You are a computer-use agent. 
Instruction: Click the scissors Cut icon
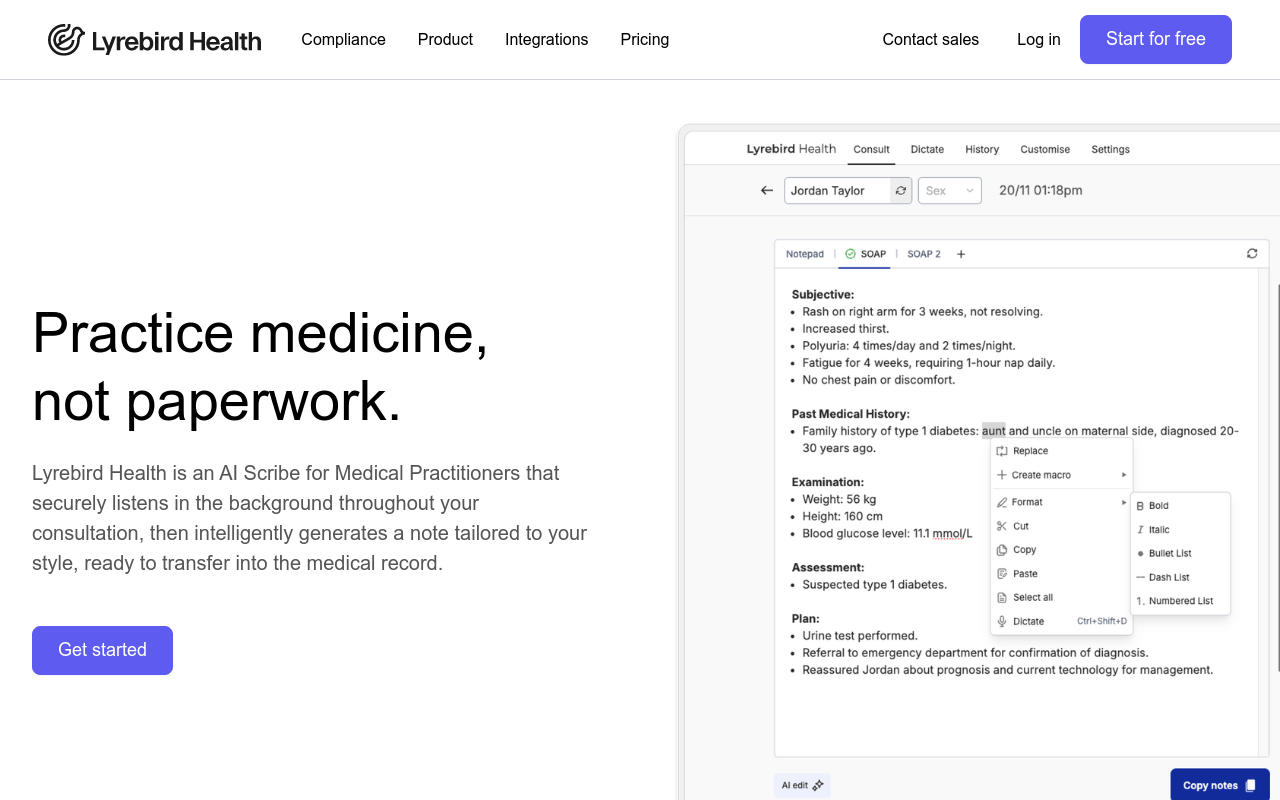point(1002,526)
